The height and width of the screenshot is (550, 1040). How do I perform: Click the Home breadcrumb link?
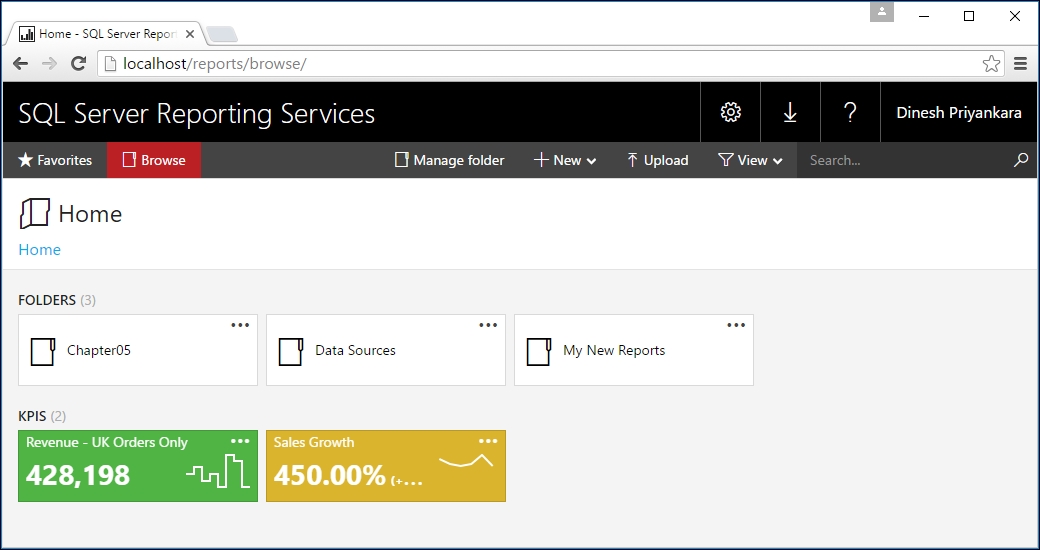pyautogui.click(x=40, y=249)
